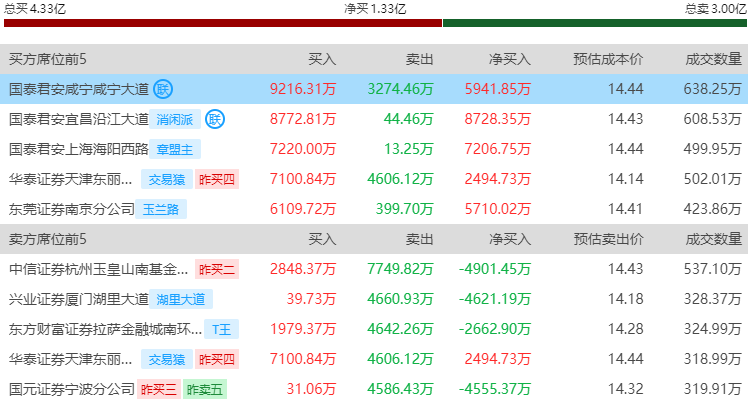Click the 昨买三 badge beside 国元证券宁波分公司

[159, 389]
